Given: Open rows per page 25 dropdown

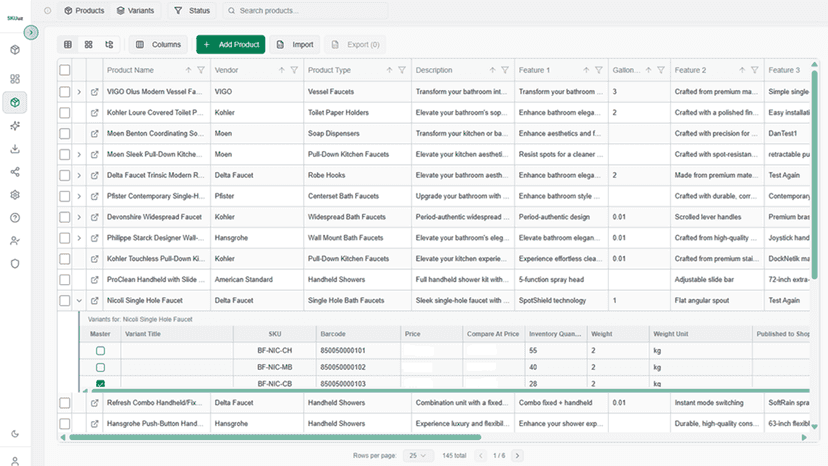Looking at the screenshot, I should coord(418,455).
